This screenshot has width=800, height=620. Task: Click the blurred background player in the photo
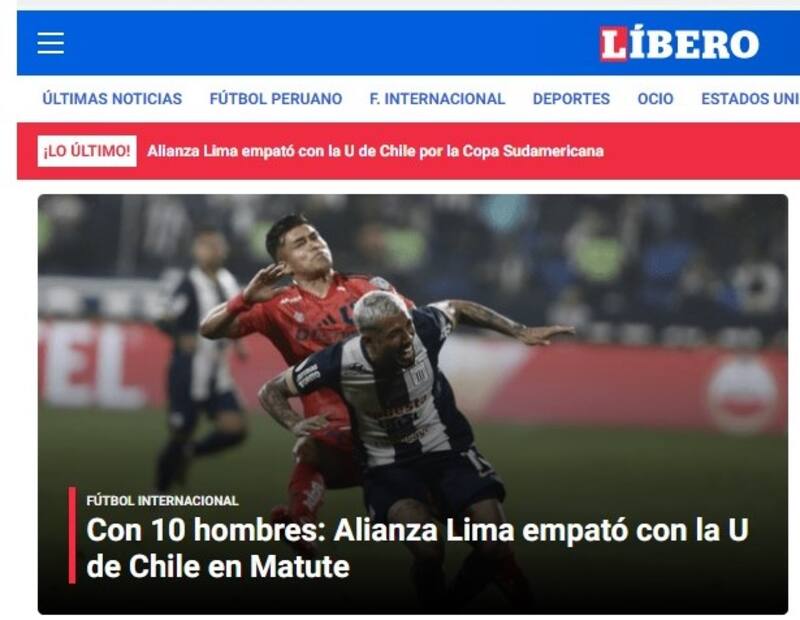tap(202, 357)
